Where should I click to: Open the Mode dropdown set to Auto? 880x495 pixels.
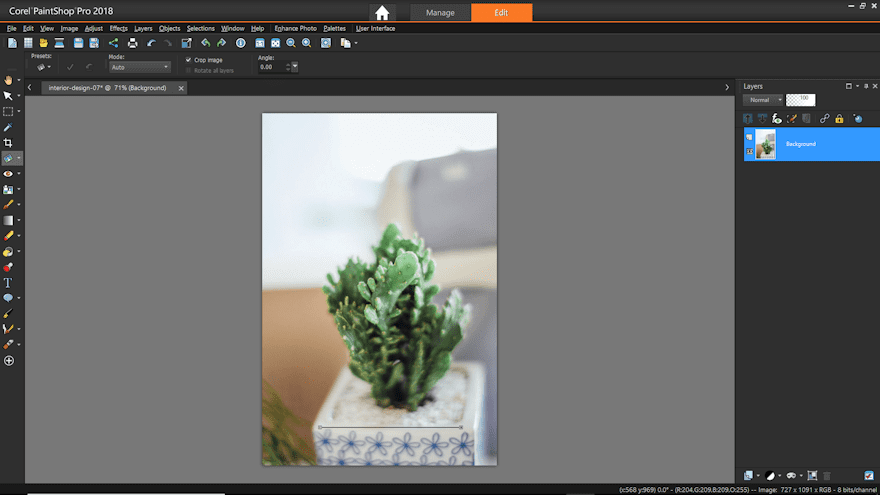pos(139,67)
